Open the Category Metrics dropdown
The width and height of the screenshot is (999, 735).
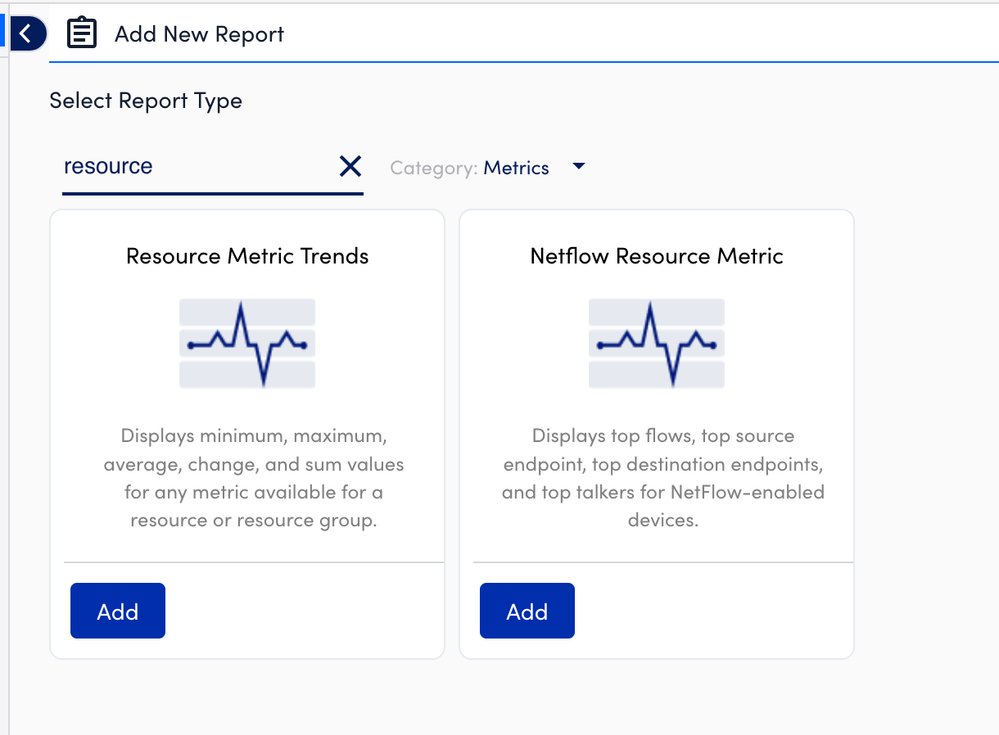pyautogui.click(x=488, y=168)
